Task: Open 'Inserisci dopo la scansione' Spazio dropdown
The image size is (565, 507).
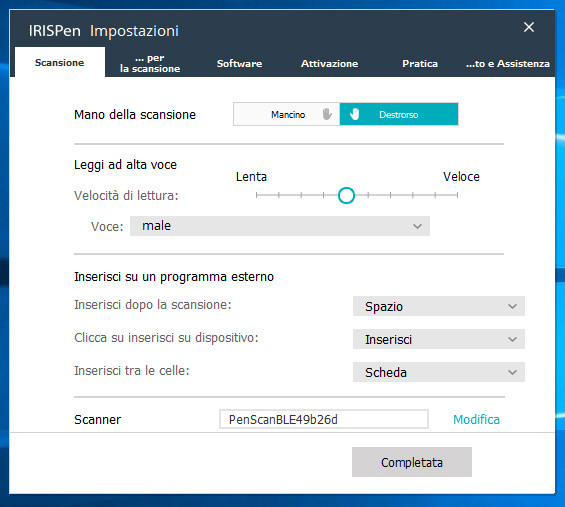Action: pos(439,306)
